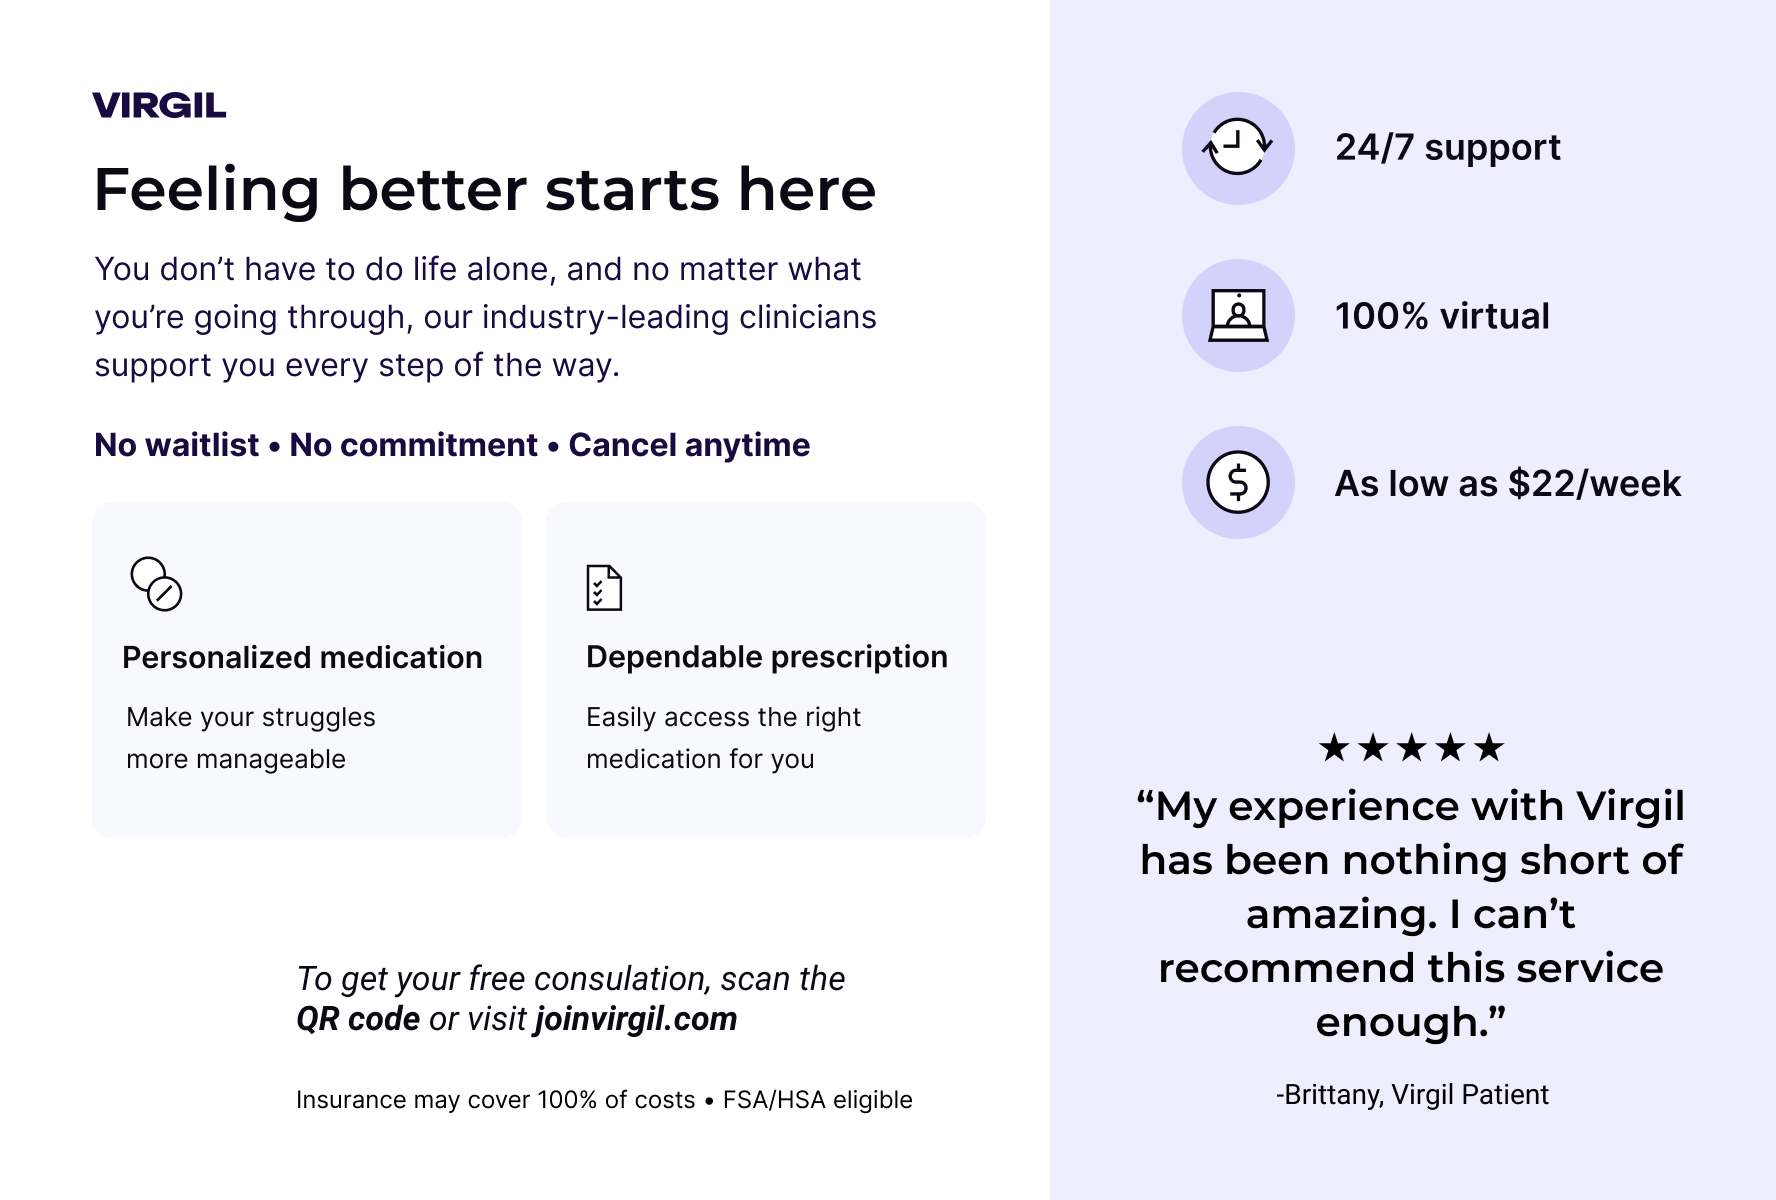1776x1200 pixels.
Task: Click the pills icon for Personalized medication
Action: (157, 584)
